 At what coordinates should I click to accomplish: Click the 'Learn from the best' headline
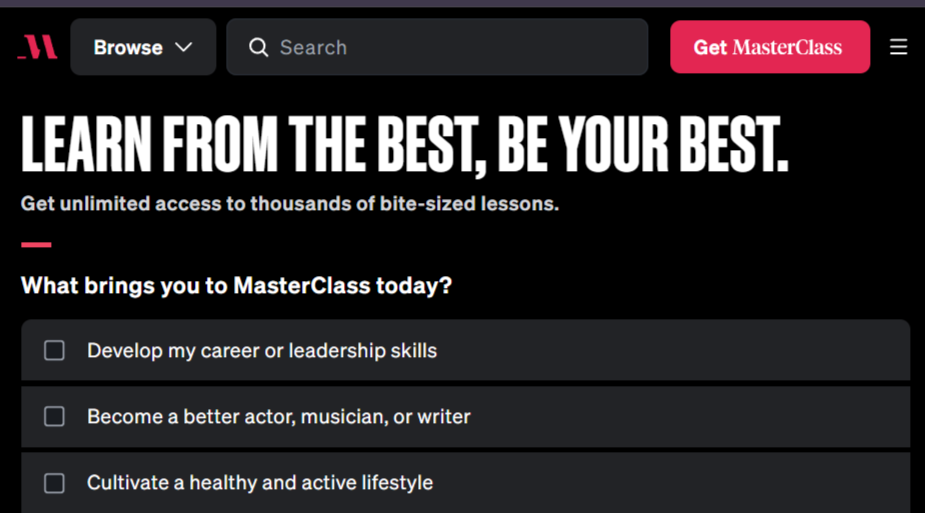click(x=405, y=144)
